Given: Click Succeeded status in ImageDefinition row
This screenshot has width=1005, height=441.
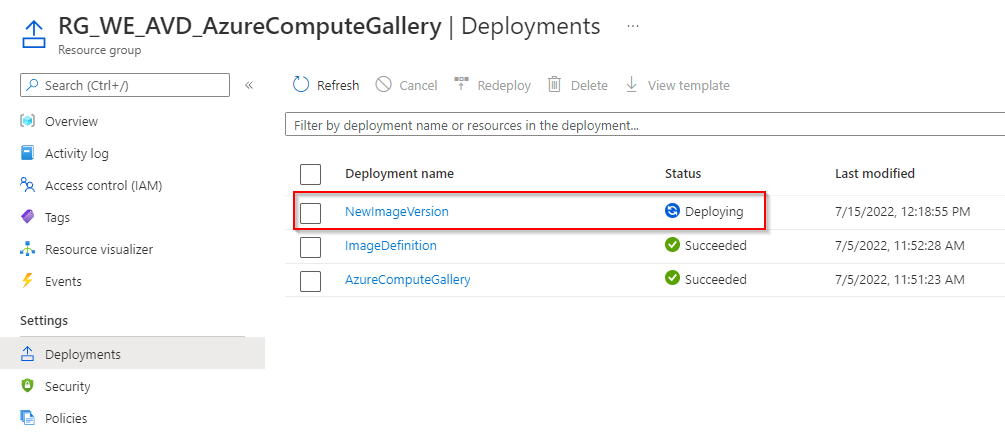Looking at the screenshot, I should 716,245.
